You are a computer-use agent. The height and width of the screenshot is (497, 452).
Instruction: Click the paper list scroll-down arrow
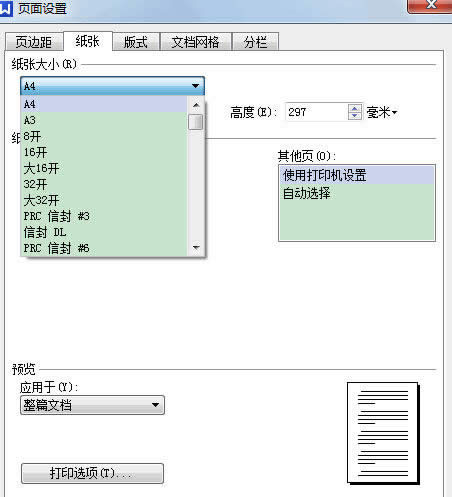(196, 247)
